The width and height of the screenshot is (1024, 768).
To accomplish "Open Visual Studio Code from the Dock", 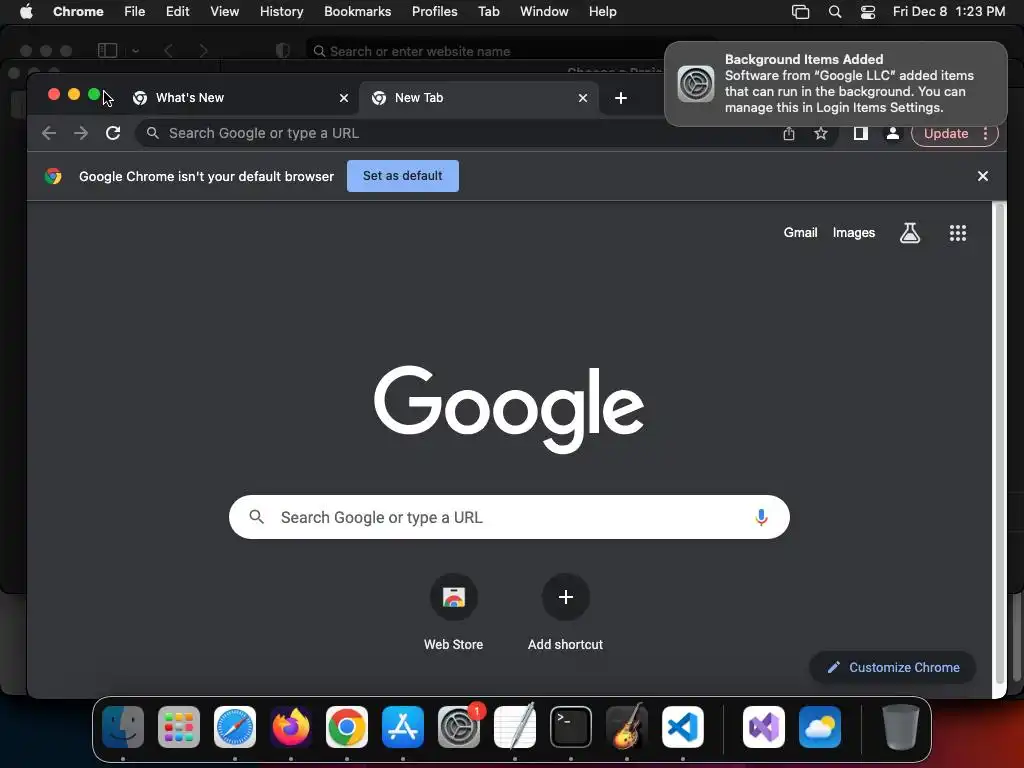I will (x=683, y=727).
